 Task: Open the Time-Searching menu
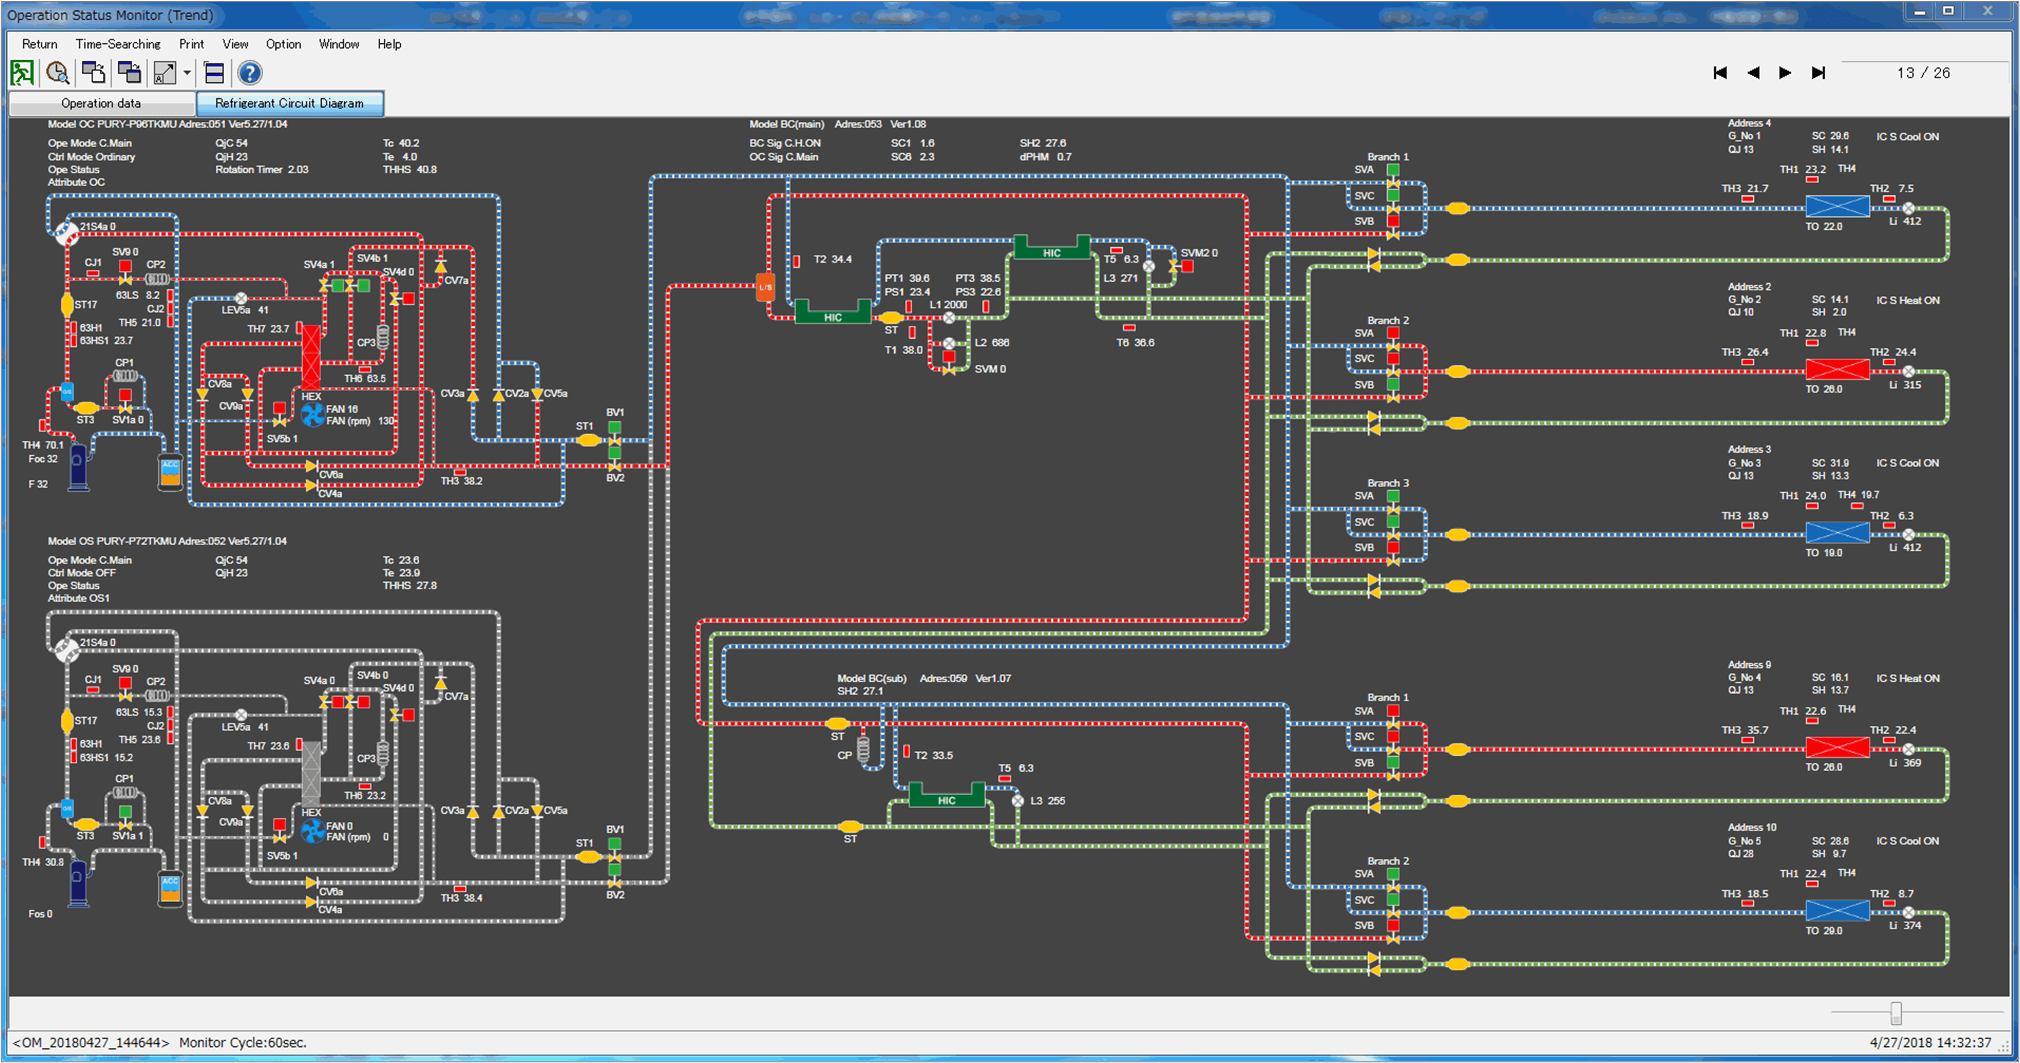point(118,44)
